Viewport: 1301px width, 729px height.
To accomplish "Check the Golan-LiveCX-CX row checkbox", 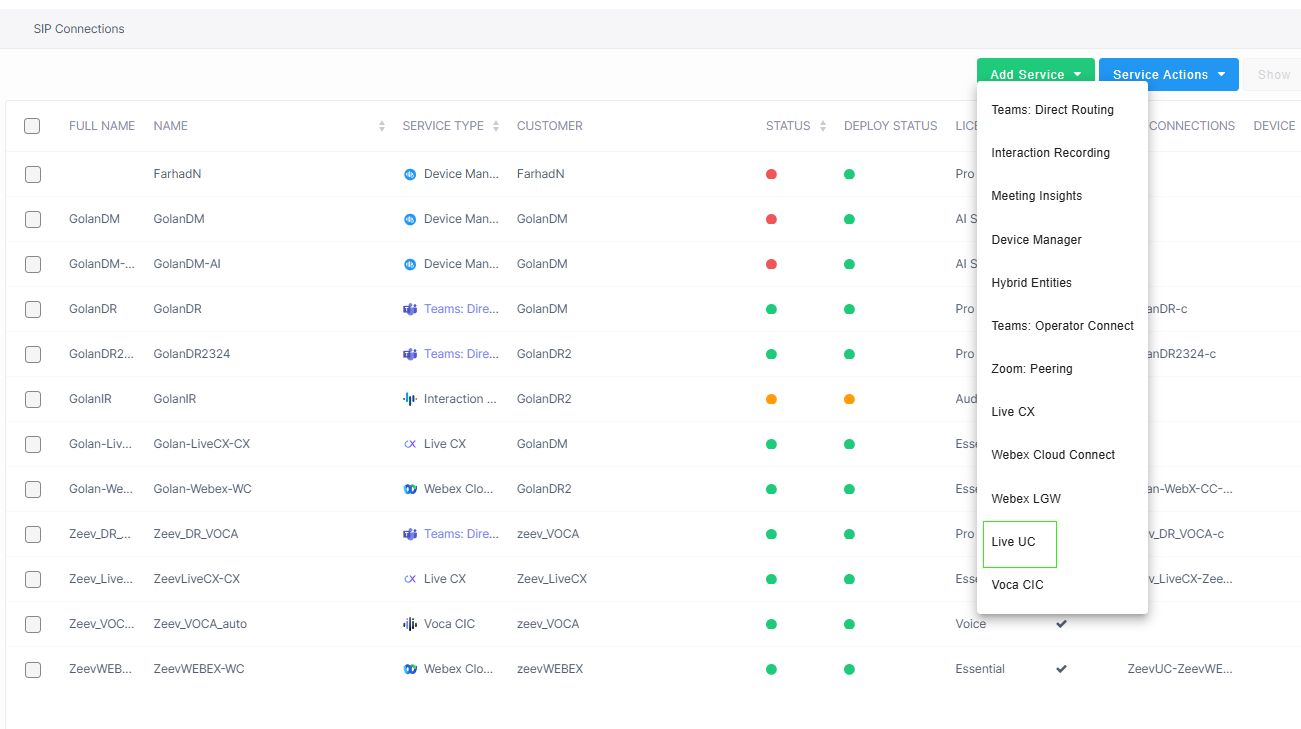I will pyautogui.click(x=33, y=444).
